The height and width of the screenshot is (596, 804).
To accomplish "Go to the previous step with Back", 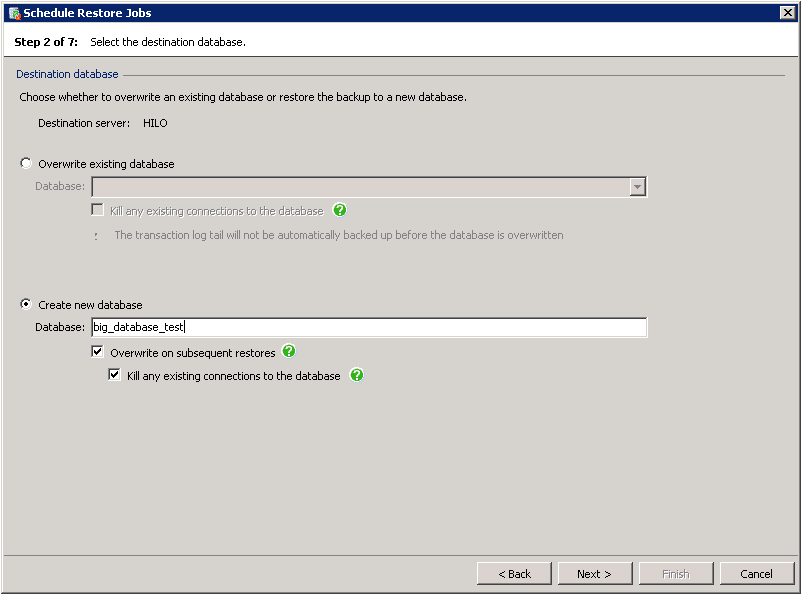I will [x=514, y=574].
